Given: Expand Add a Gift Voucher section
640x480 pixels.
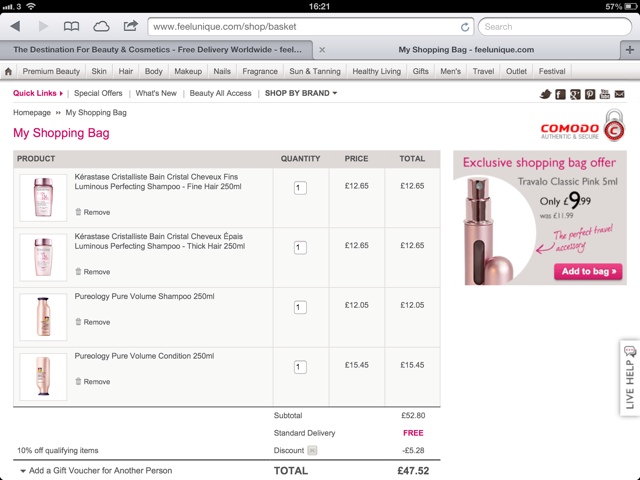Looking at the screenshot, I should pos(96,471).
